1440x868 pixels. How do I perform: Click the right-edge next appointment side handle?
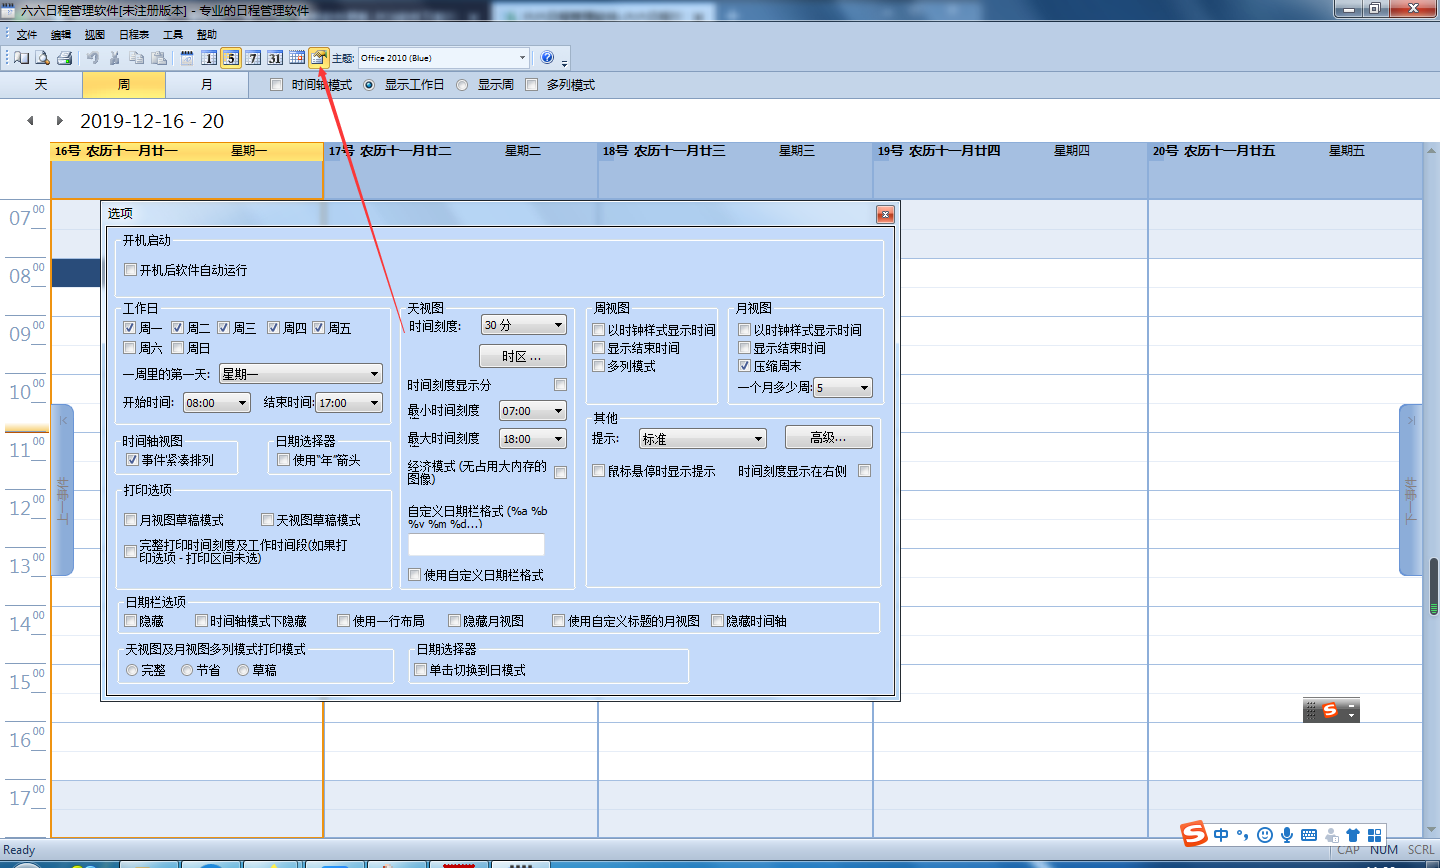tap(1410, 490)
